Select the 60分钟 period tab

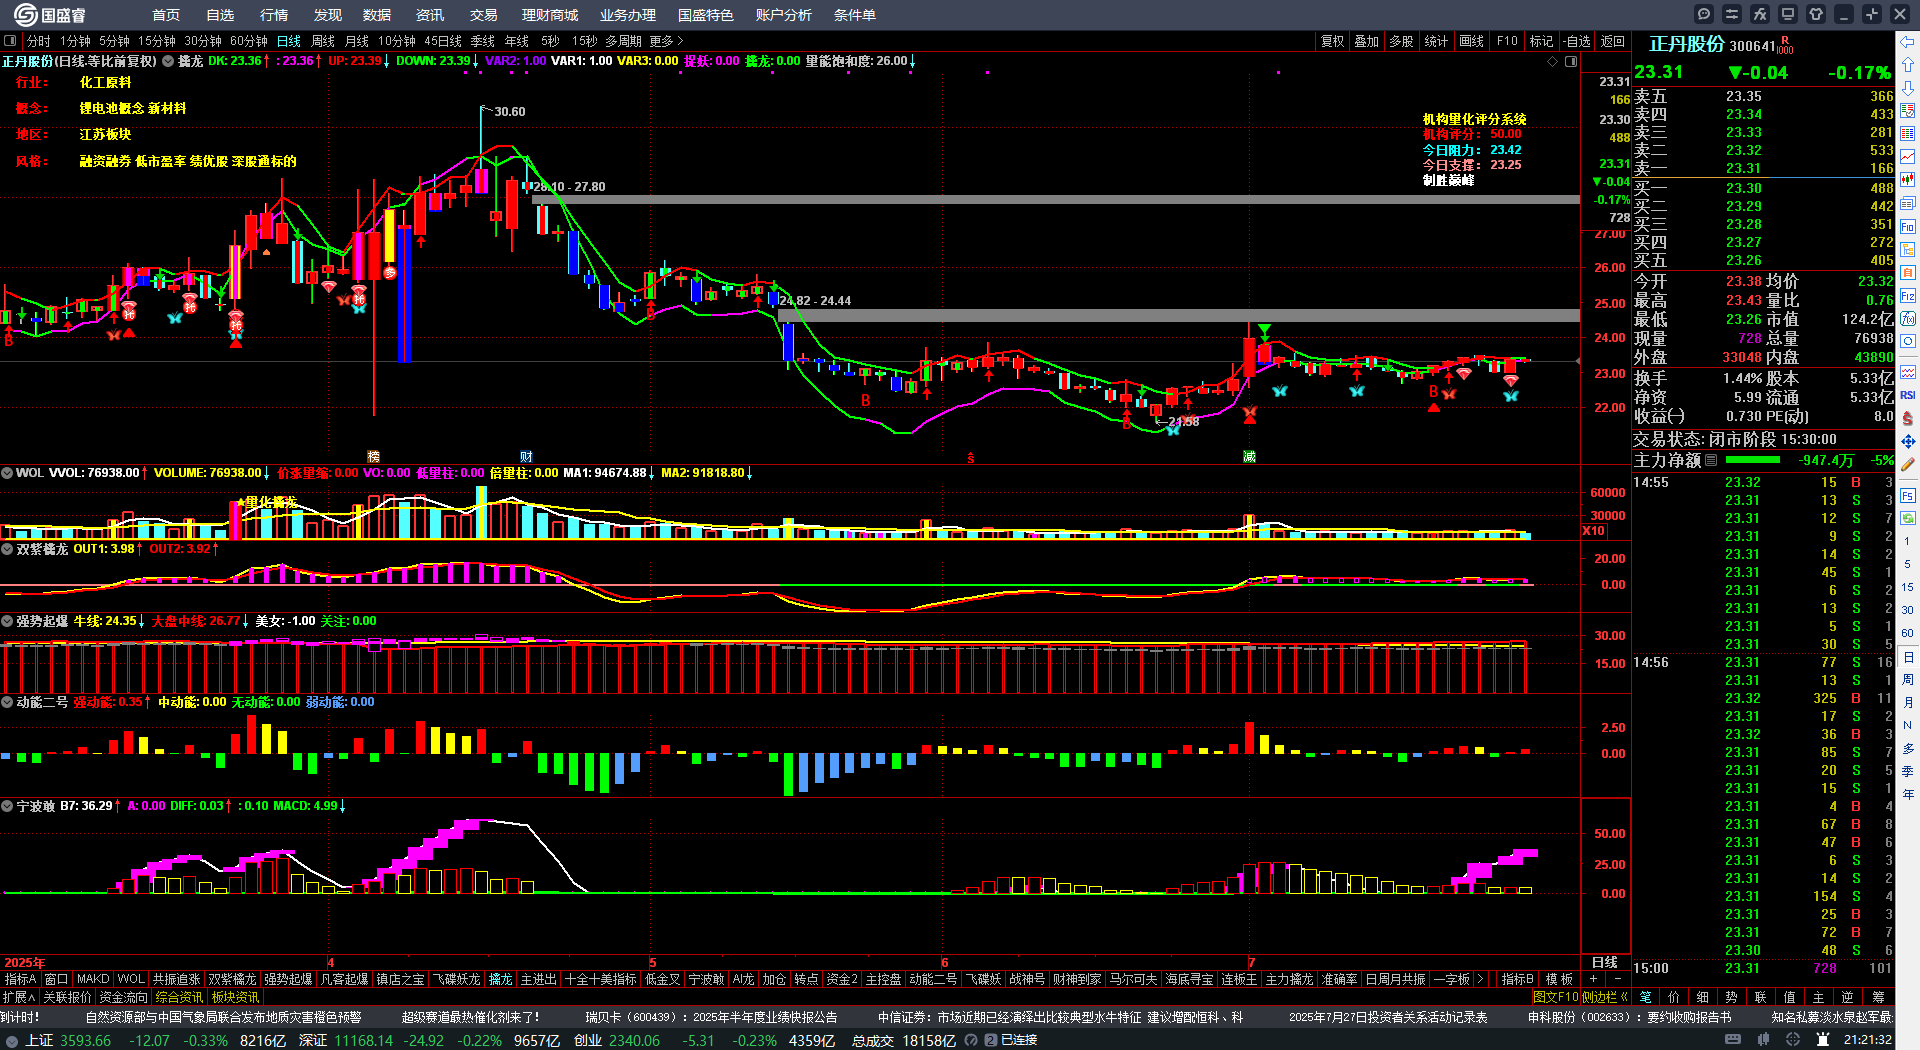[249, 41]
